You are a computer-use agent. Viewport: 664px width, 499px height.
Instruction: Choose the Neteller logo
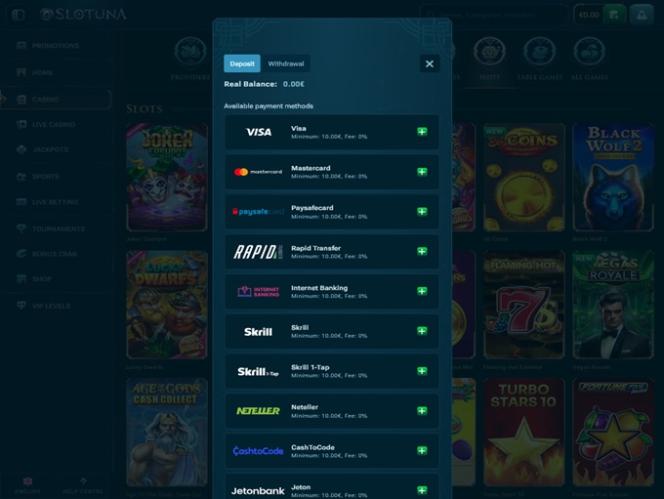[x=258, y=411]
